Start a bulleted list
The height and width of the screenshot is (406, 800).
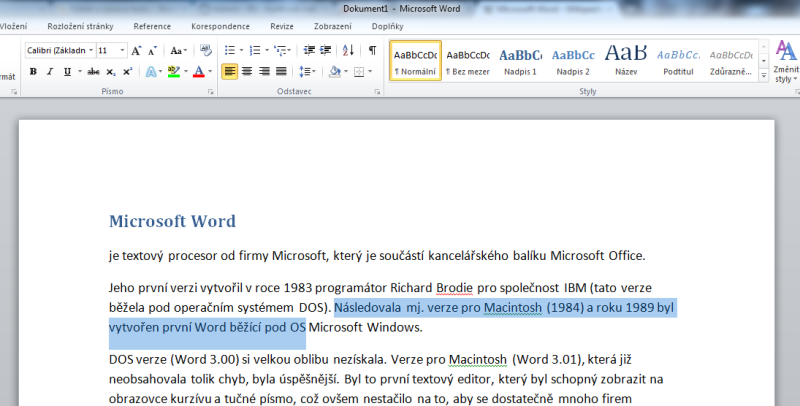(230, 50)
